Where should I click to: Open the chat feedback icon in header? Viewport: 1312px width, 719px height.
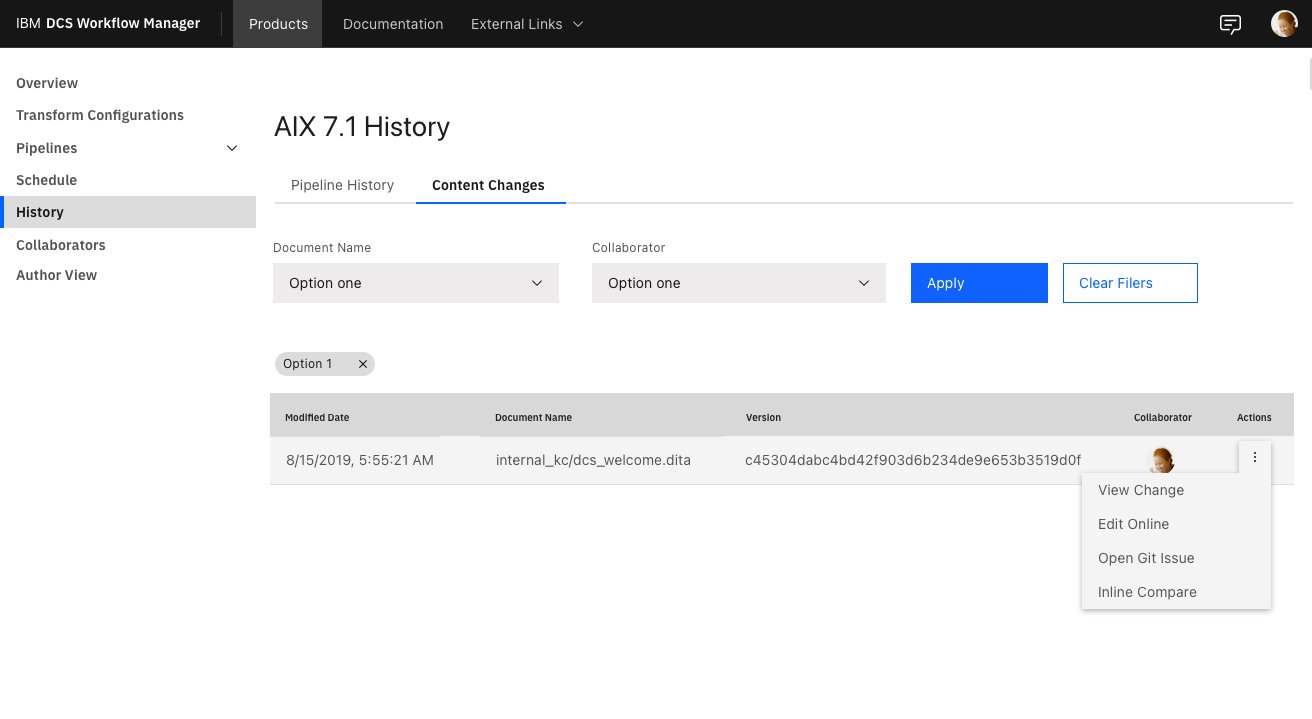(x=1230, y=24)
